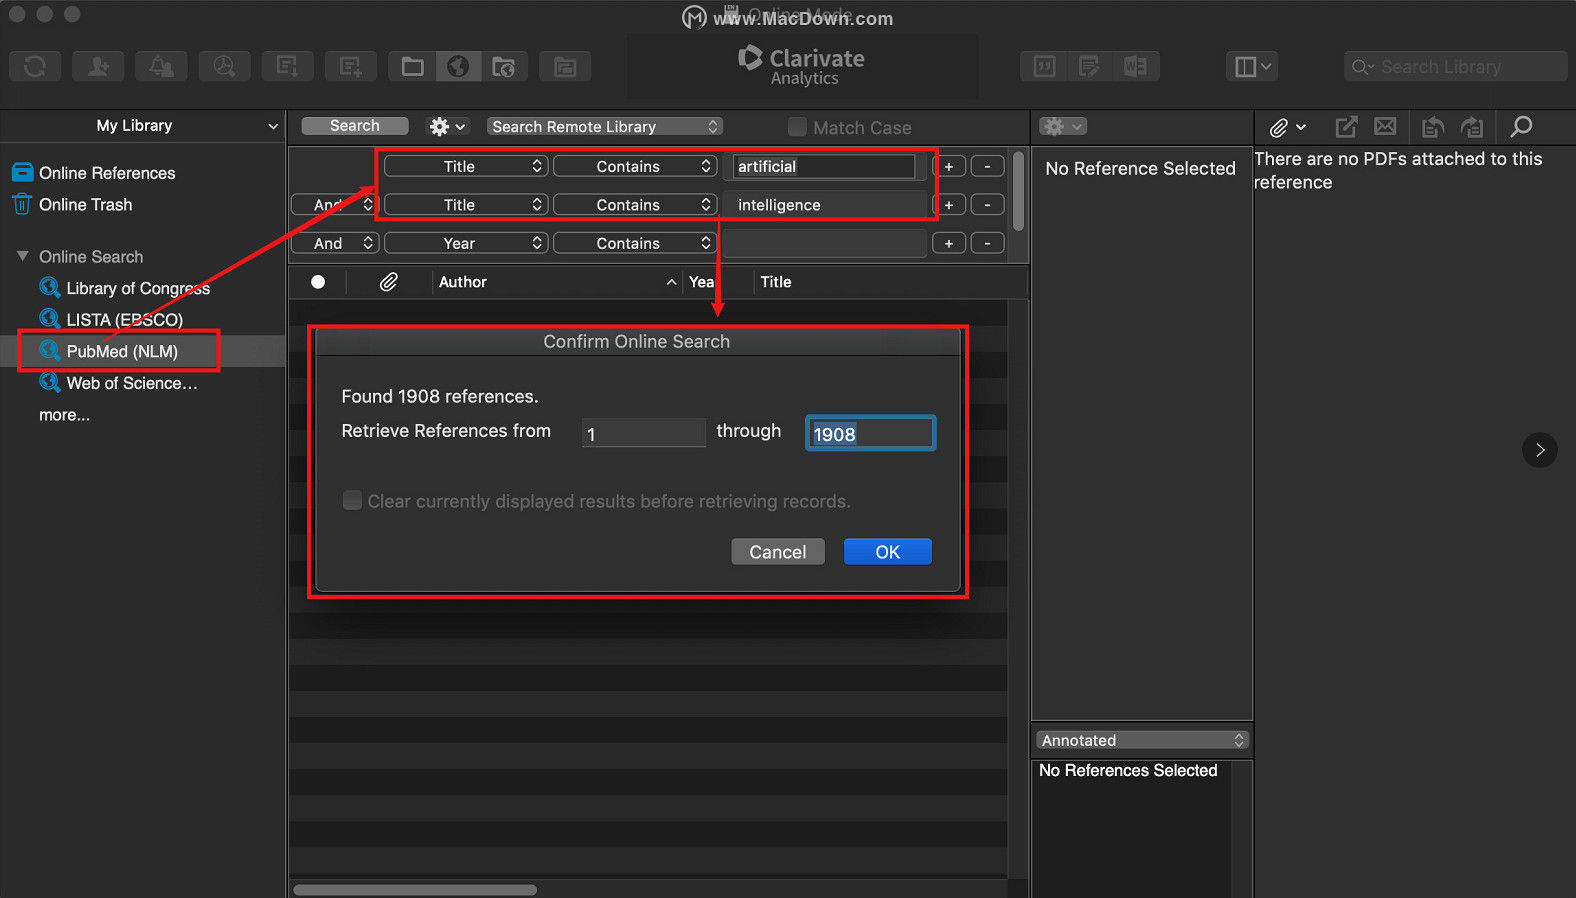This screenshot has width=1576, height=898.
Task: Click the read status dot column header
Action: 318,282
